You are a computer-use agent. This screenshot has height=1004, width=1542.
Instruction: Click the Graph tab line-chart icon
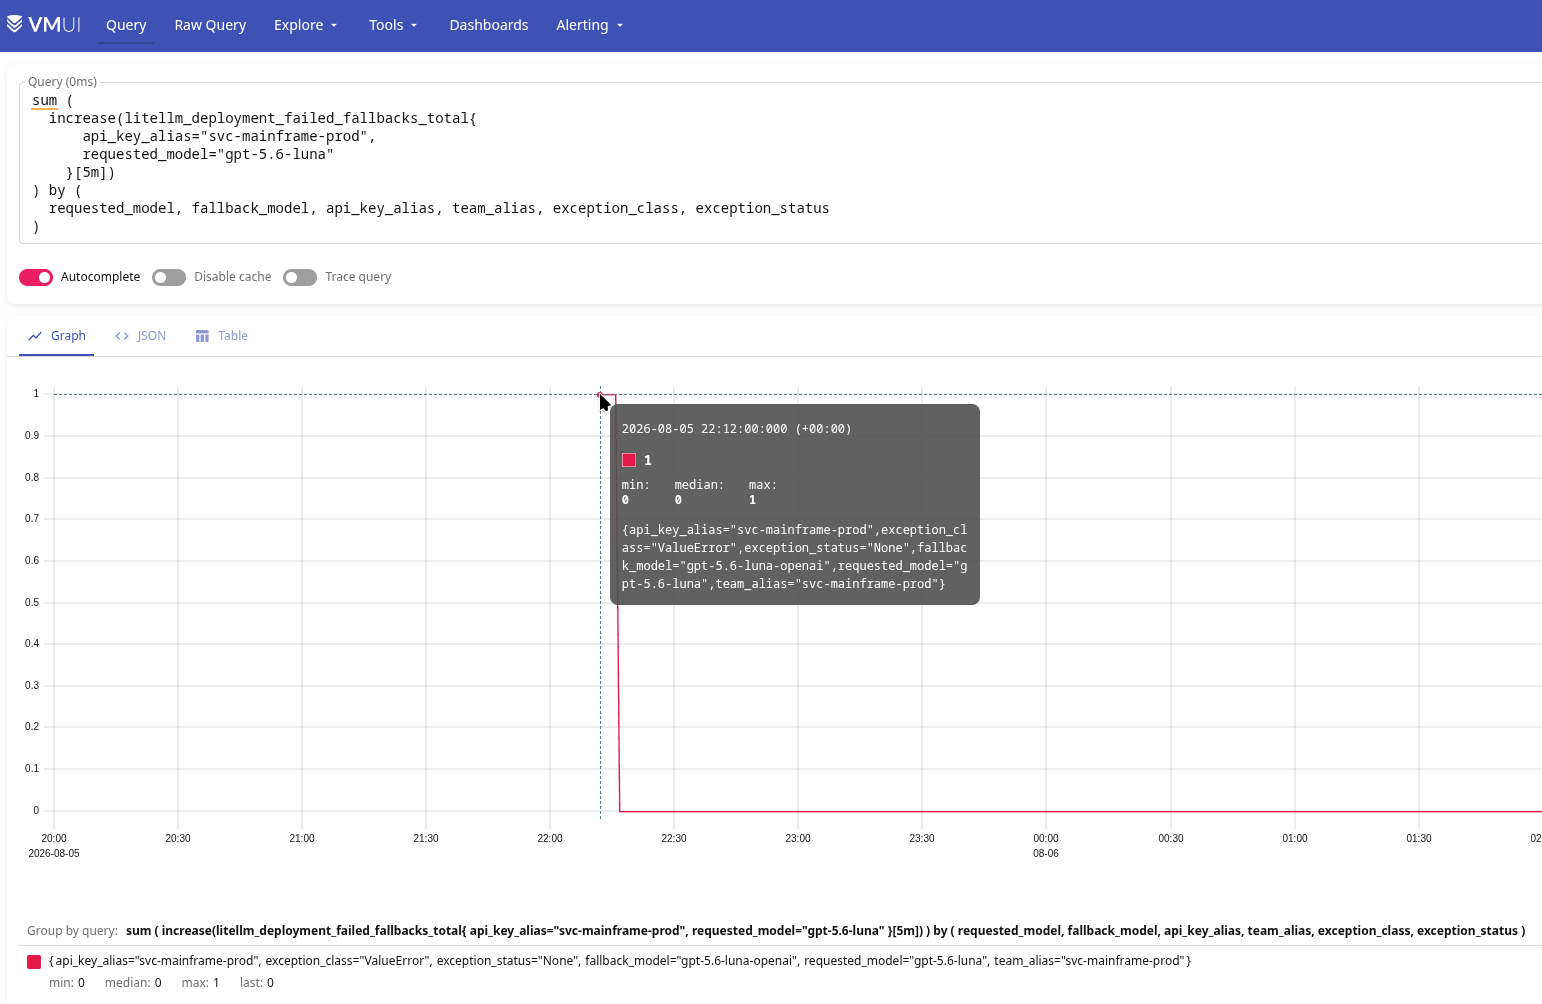(x=35, y=336)
